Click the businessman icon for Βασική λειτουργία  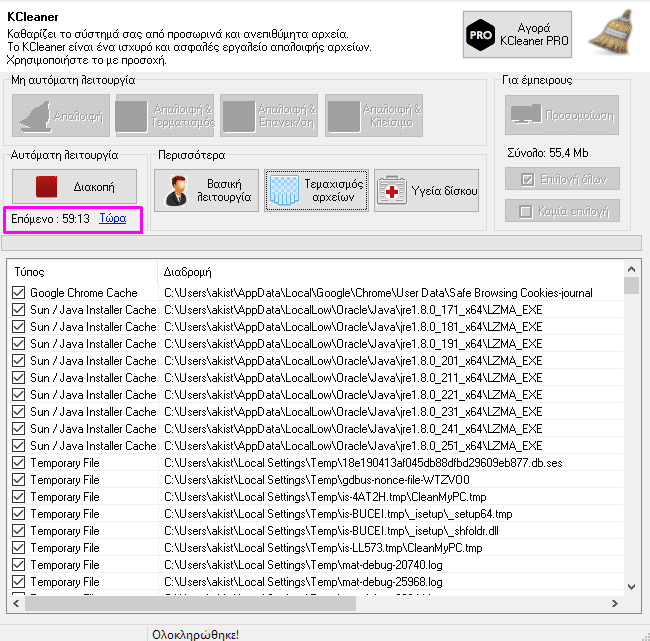pos(177,191)
